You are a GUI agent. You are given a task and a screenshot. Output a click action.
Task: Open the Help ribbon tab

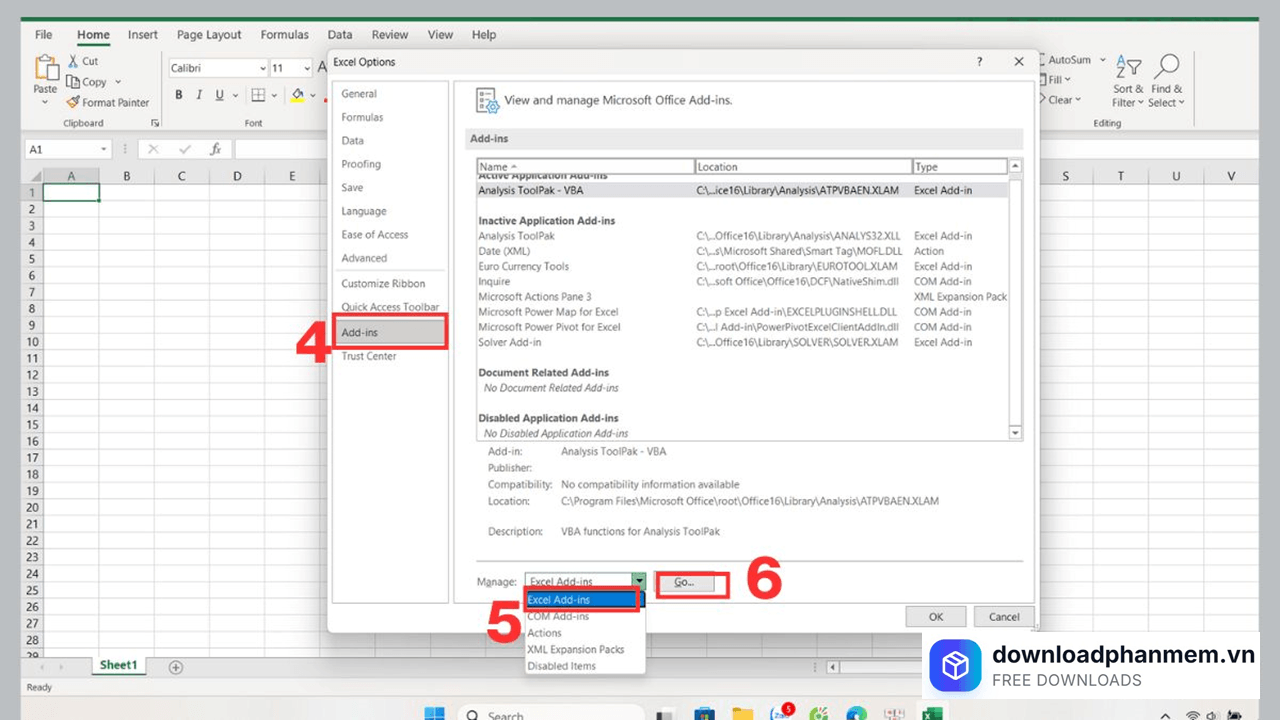coord(484,34)
